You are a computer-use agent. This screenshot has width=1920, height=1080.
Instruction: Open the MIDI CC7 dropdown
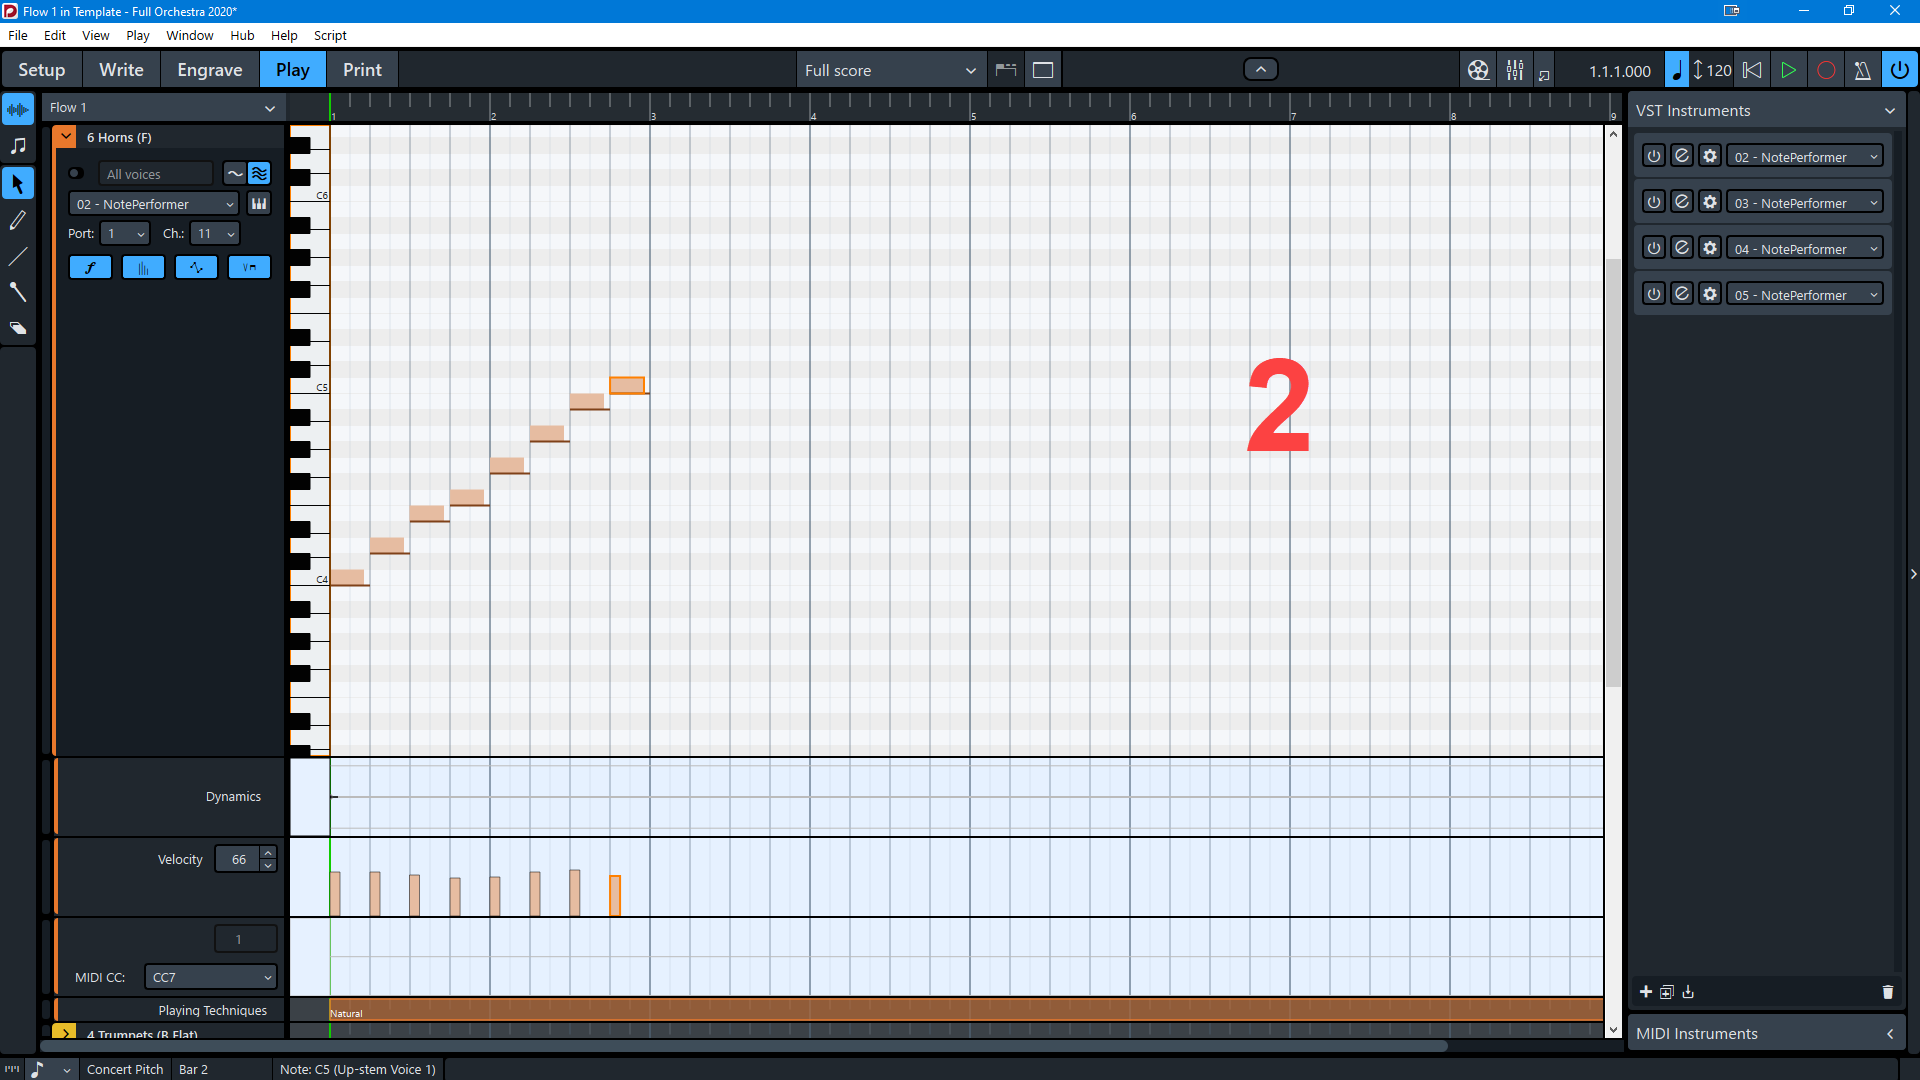211,977
